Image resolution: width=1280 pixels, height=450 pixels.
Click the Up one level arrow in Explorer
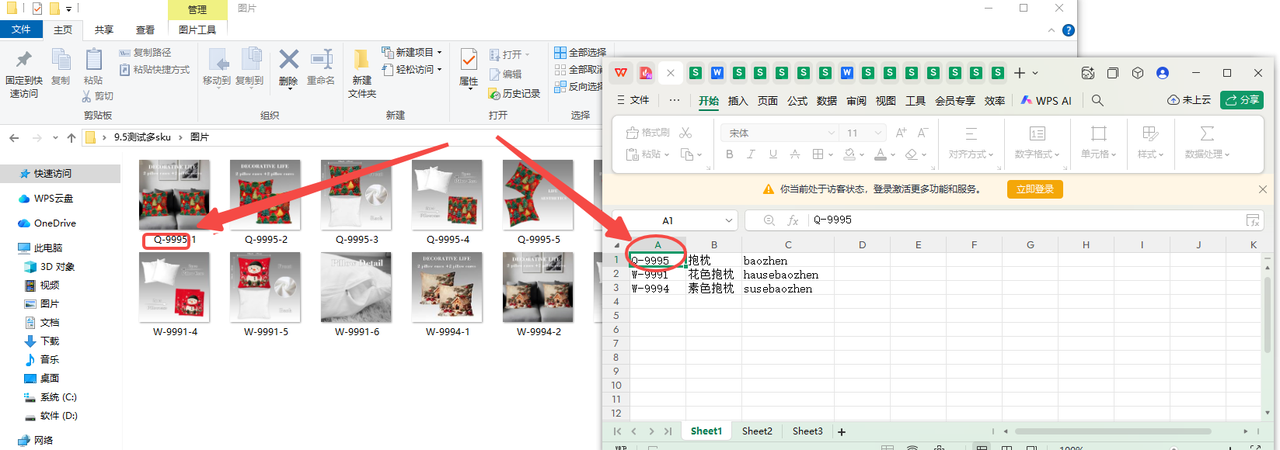point(70,137)
